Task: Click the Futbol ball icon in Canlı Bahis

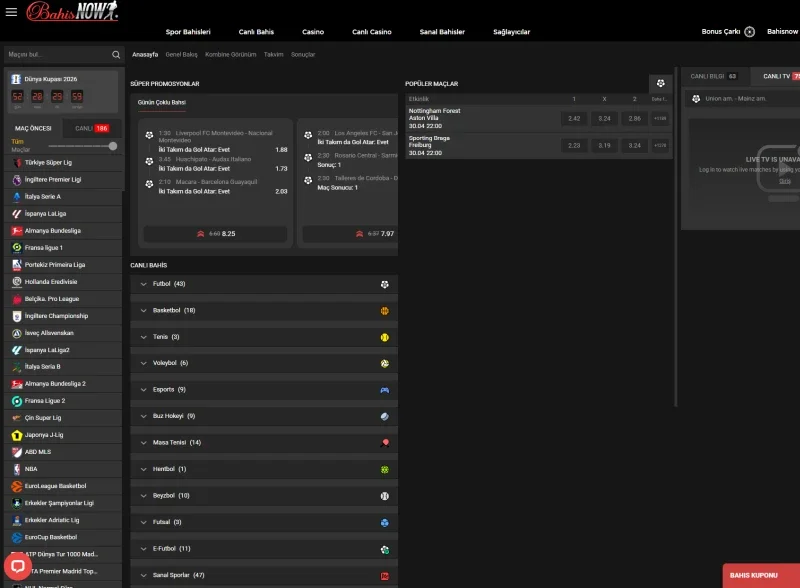Action: pos(385,284)
